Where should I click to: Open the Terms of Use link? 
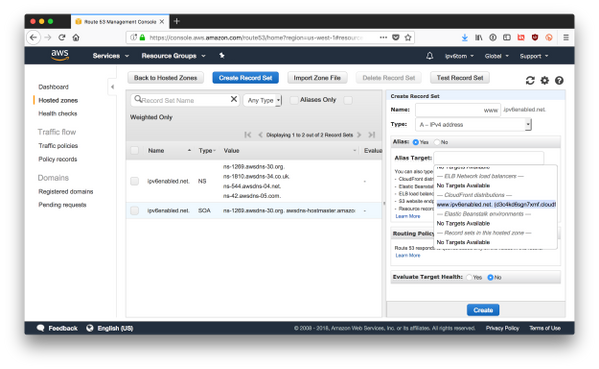545,328
